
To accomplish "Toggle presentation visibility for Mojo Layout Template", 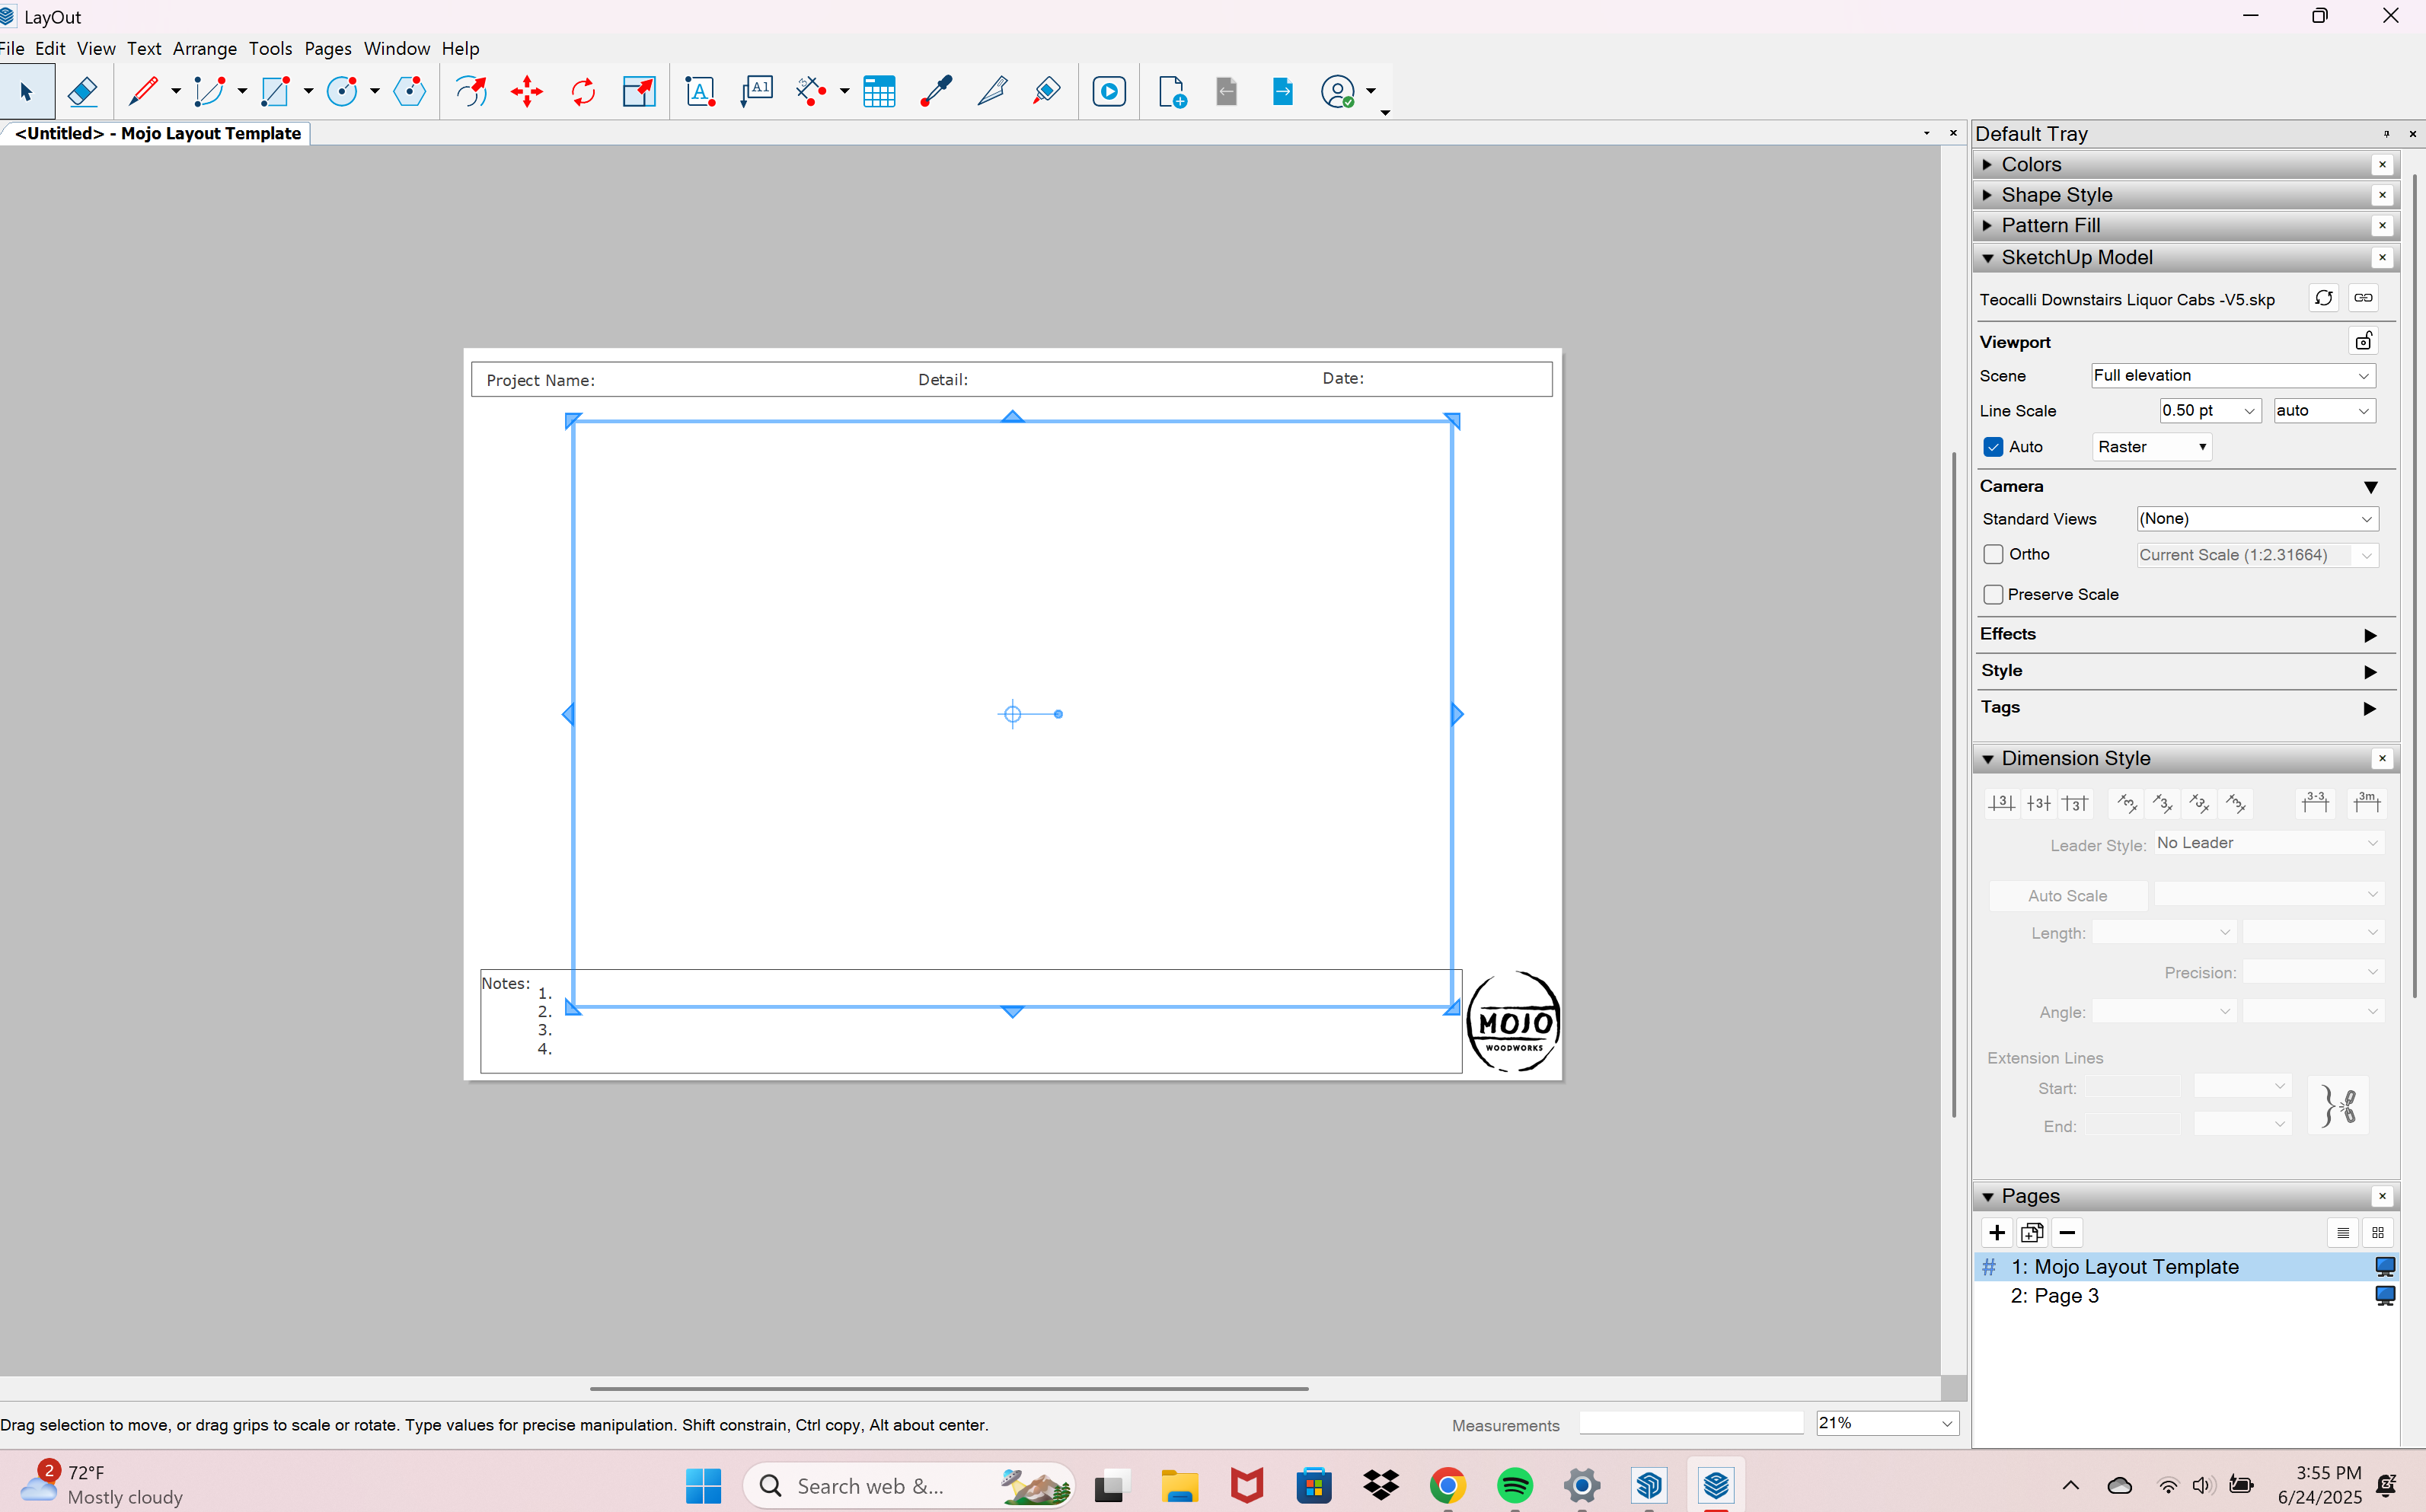I will (2385, 1267).
